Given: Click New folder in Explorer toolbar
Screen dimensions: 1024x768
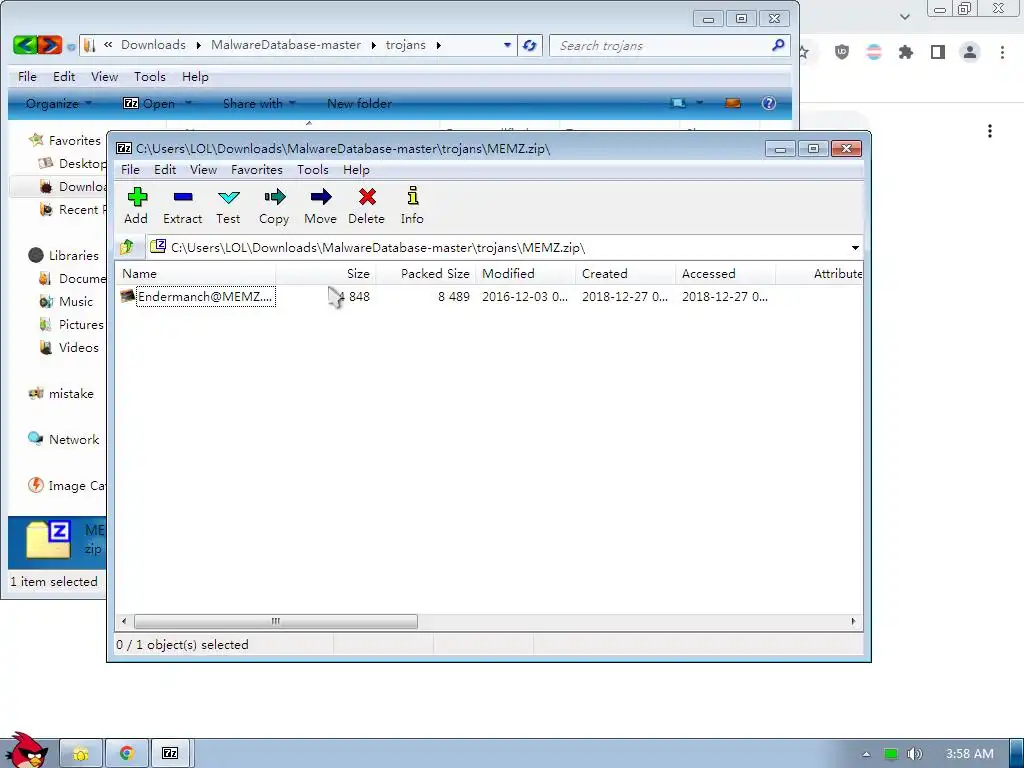Looking at the screenshot, I should 359,103.
